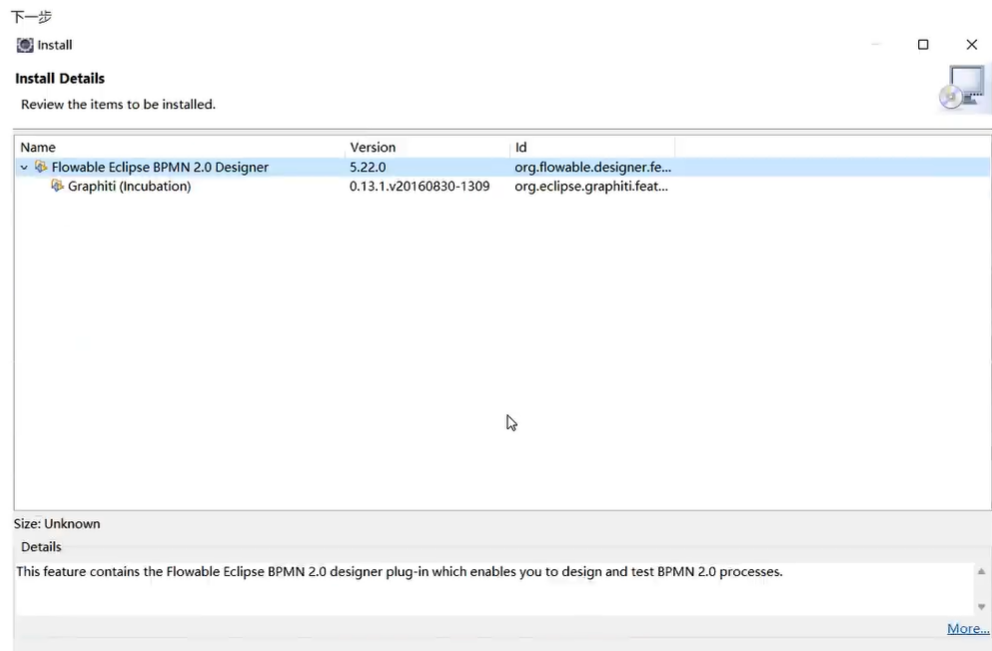This screenshot has width=992, height=651.
Task: Click version 5.22.0 cell
Action: pyautogui.click(x=368, y=167)
